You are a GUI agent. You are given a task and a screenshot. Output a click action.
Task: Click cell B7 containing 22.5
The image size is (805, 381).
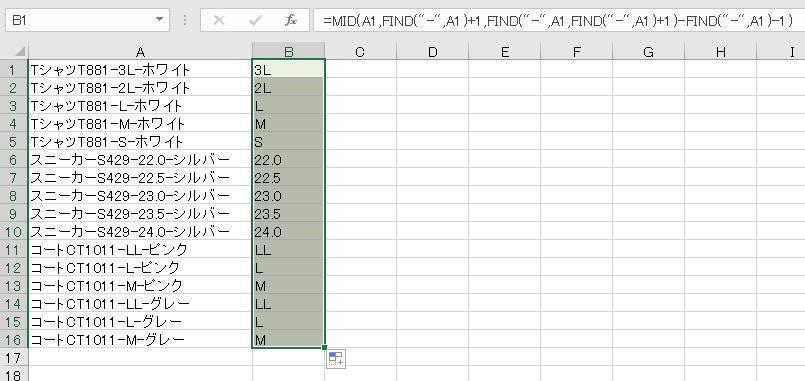click(289, 177)
